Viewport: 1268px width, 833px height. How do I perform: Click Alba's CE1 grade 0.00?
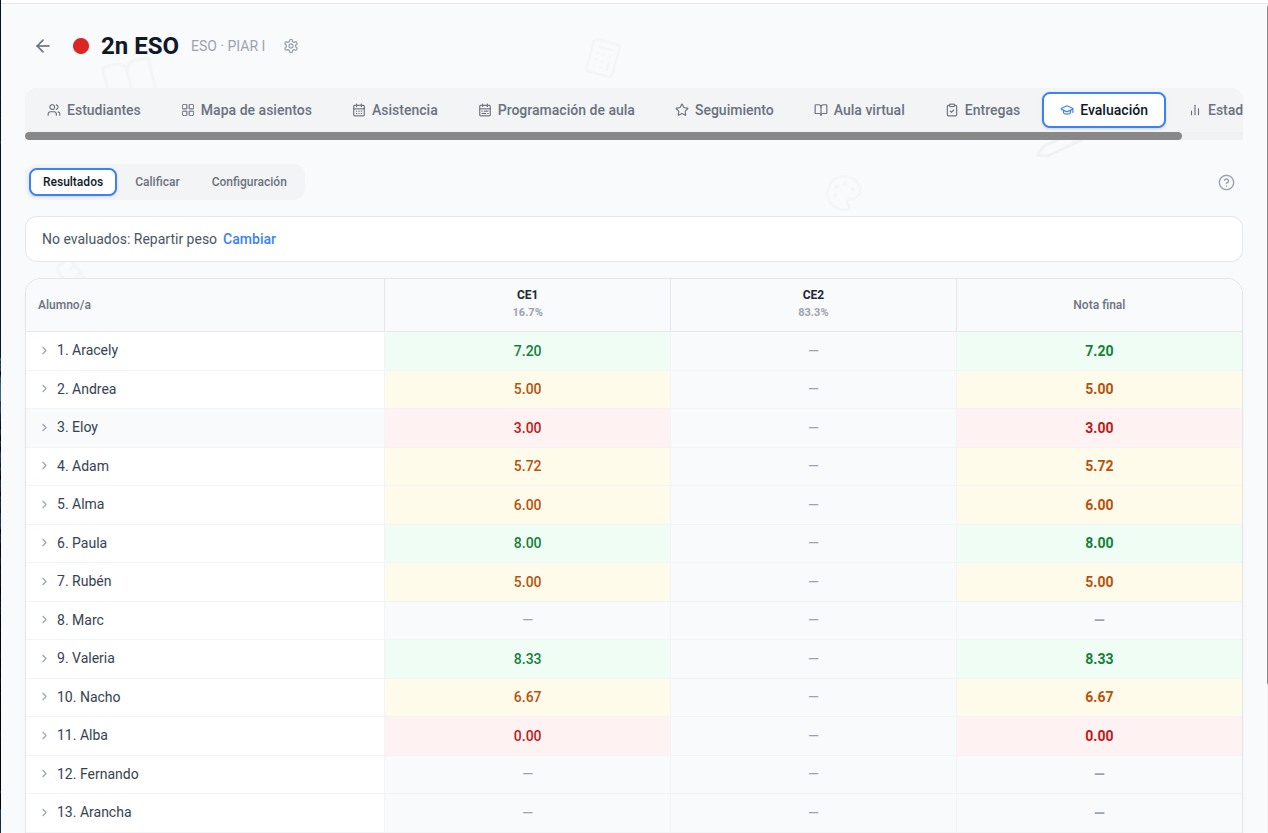pos(527,736)
